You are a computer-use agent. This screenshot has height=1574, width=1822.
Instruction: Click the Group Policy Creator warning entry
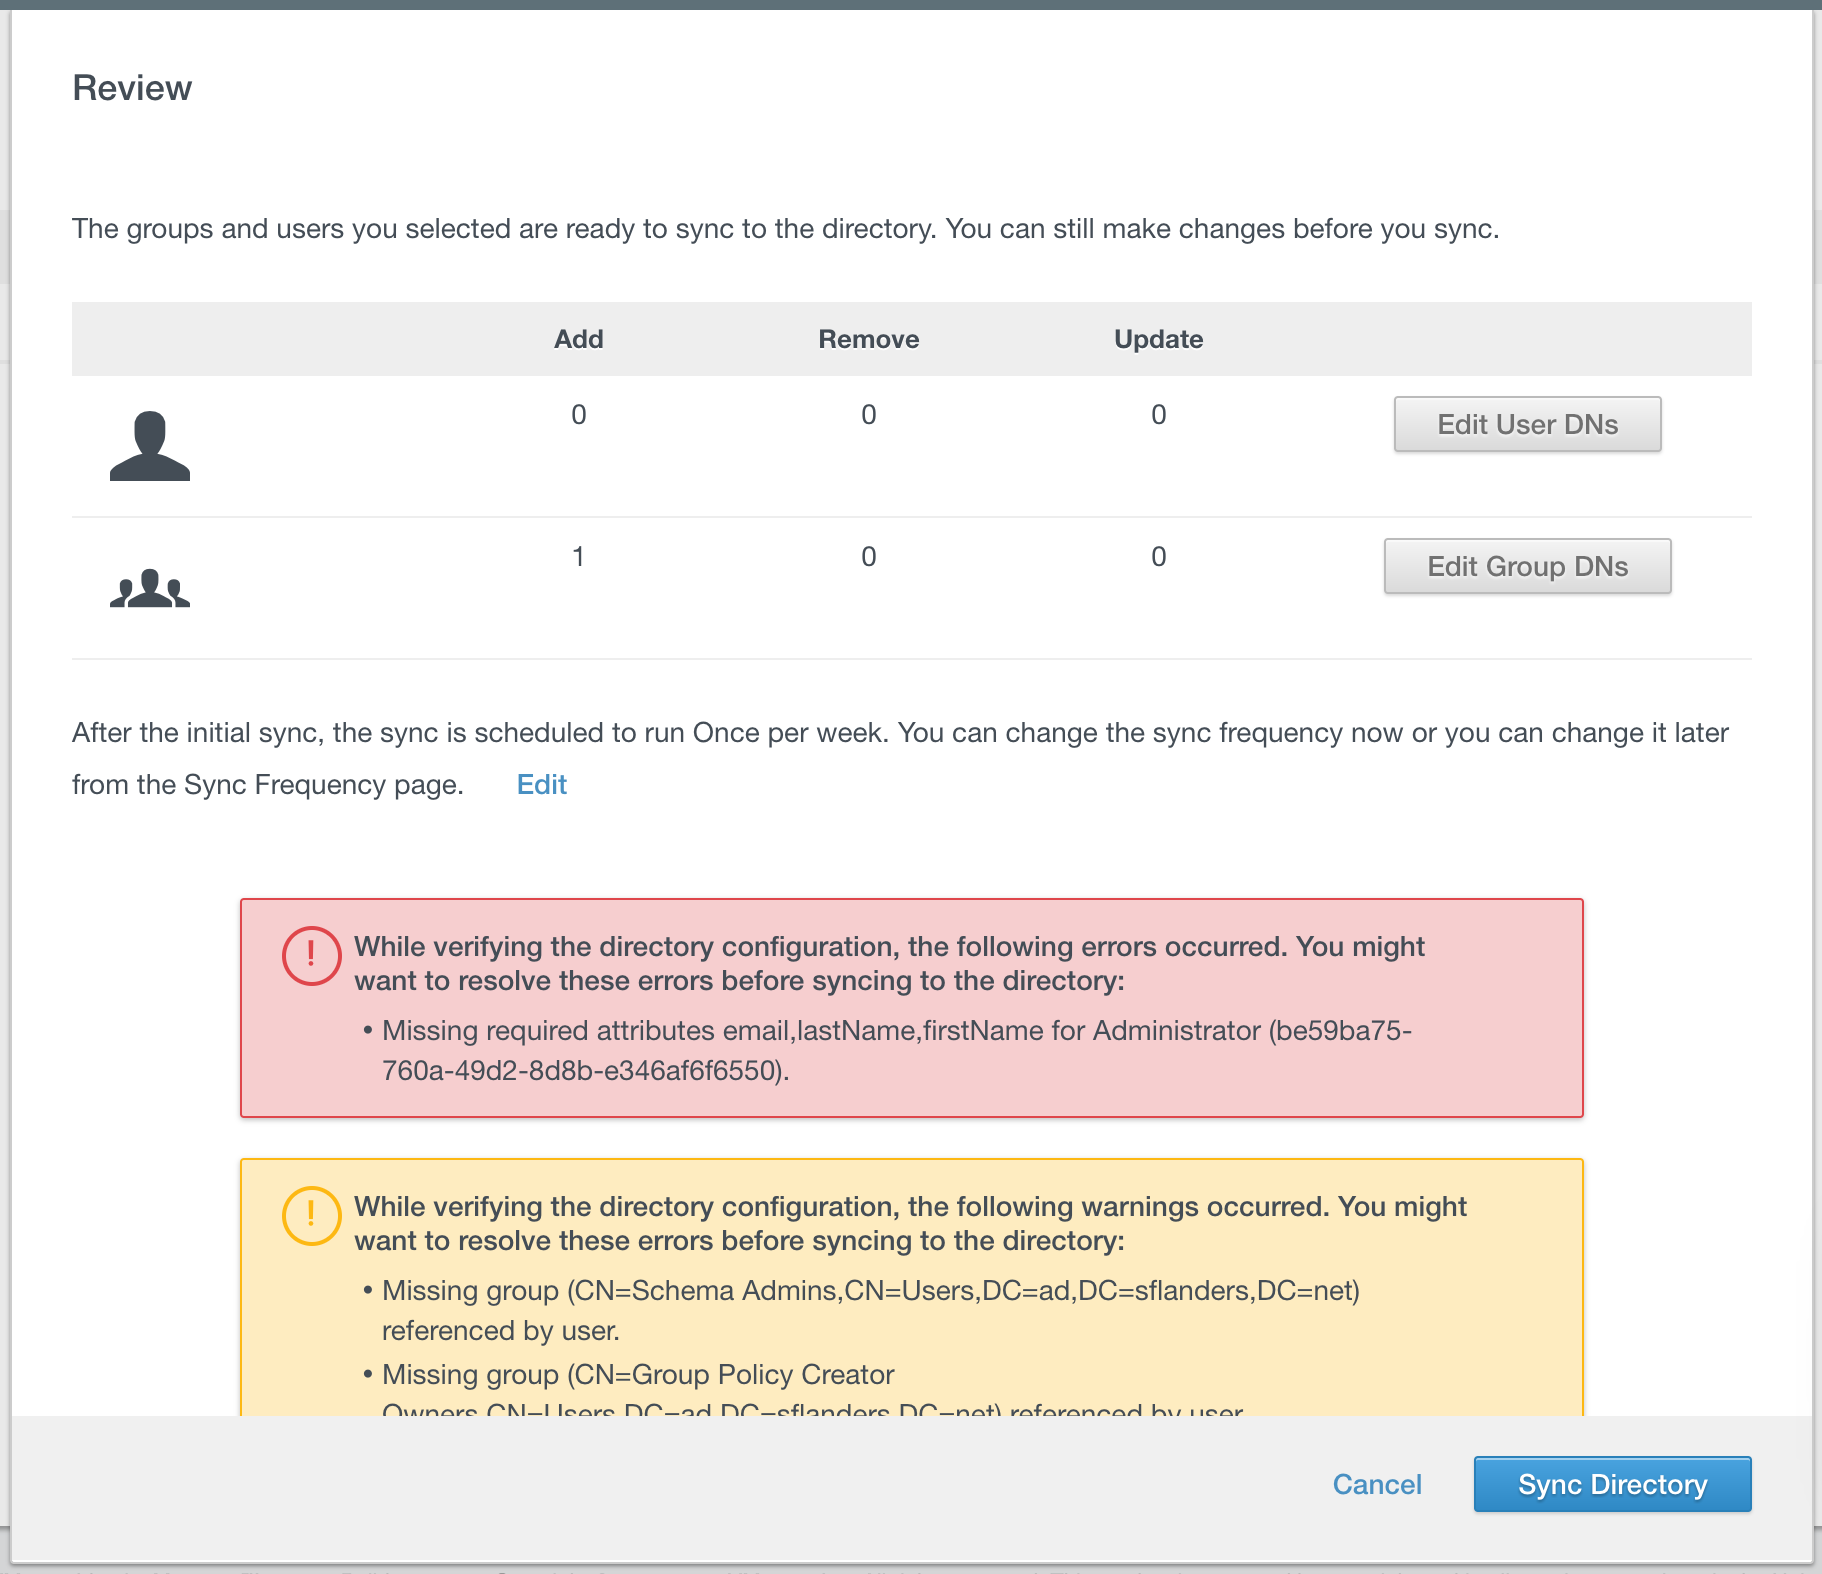pos(638,1375)
